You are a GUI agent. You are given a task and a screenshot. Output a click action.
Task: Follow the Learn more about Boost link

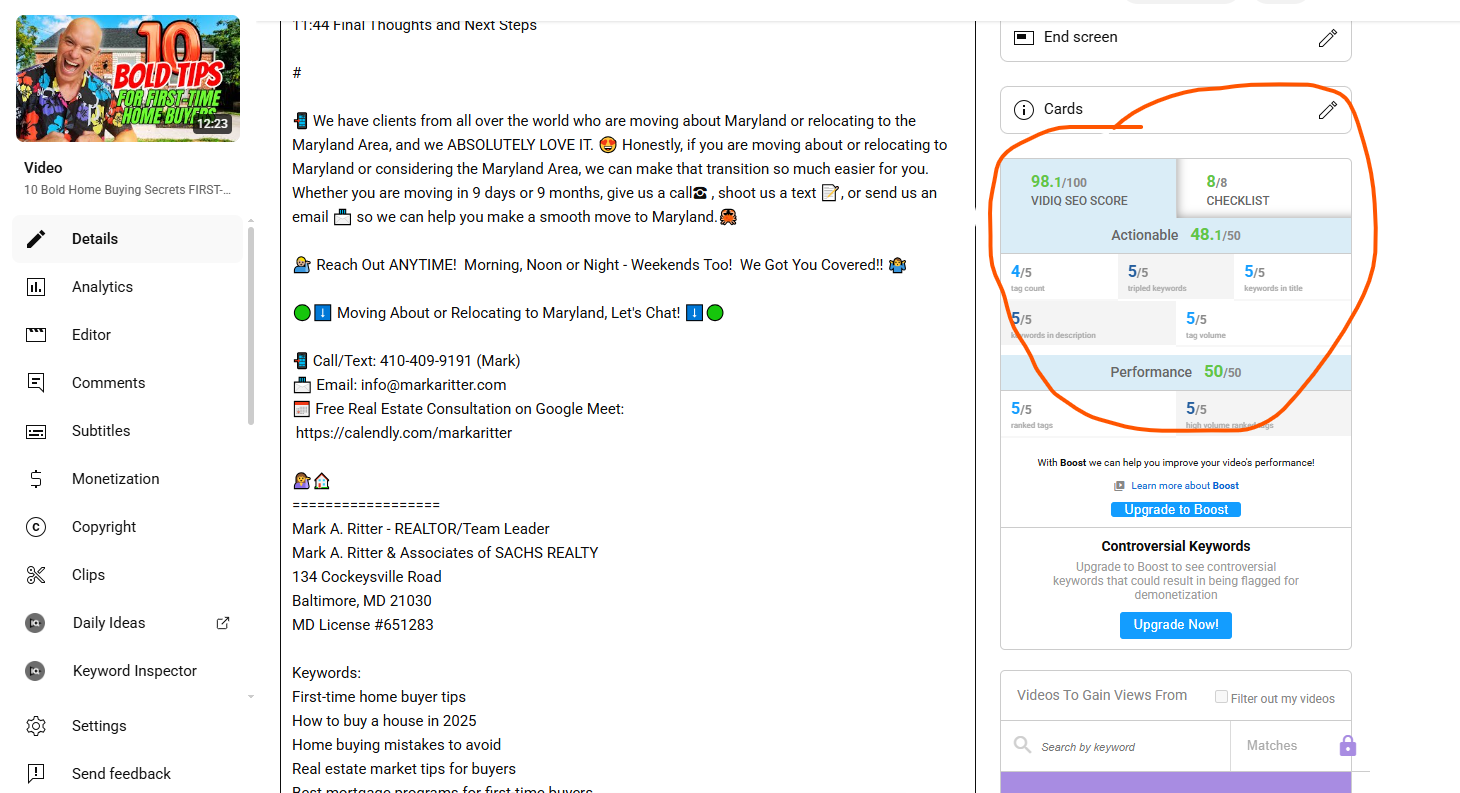coord(1184,486)
